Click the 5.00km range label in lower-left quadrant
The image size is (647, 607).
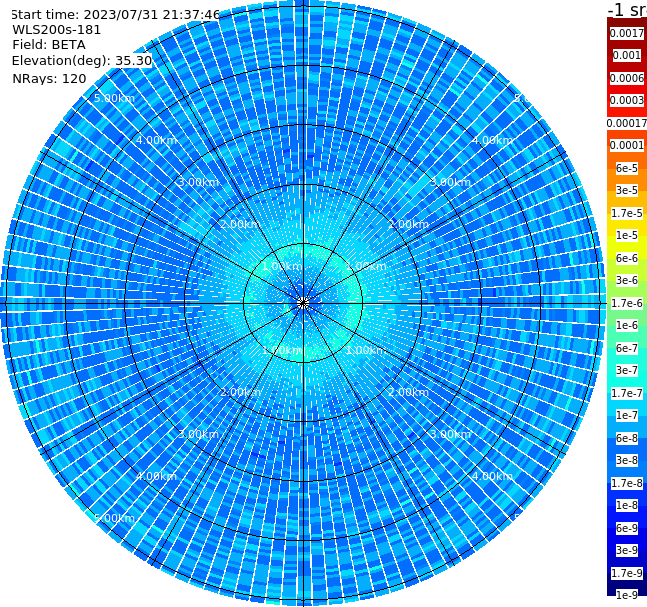[x=114, y=518]
